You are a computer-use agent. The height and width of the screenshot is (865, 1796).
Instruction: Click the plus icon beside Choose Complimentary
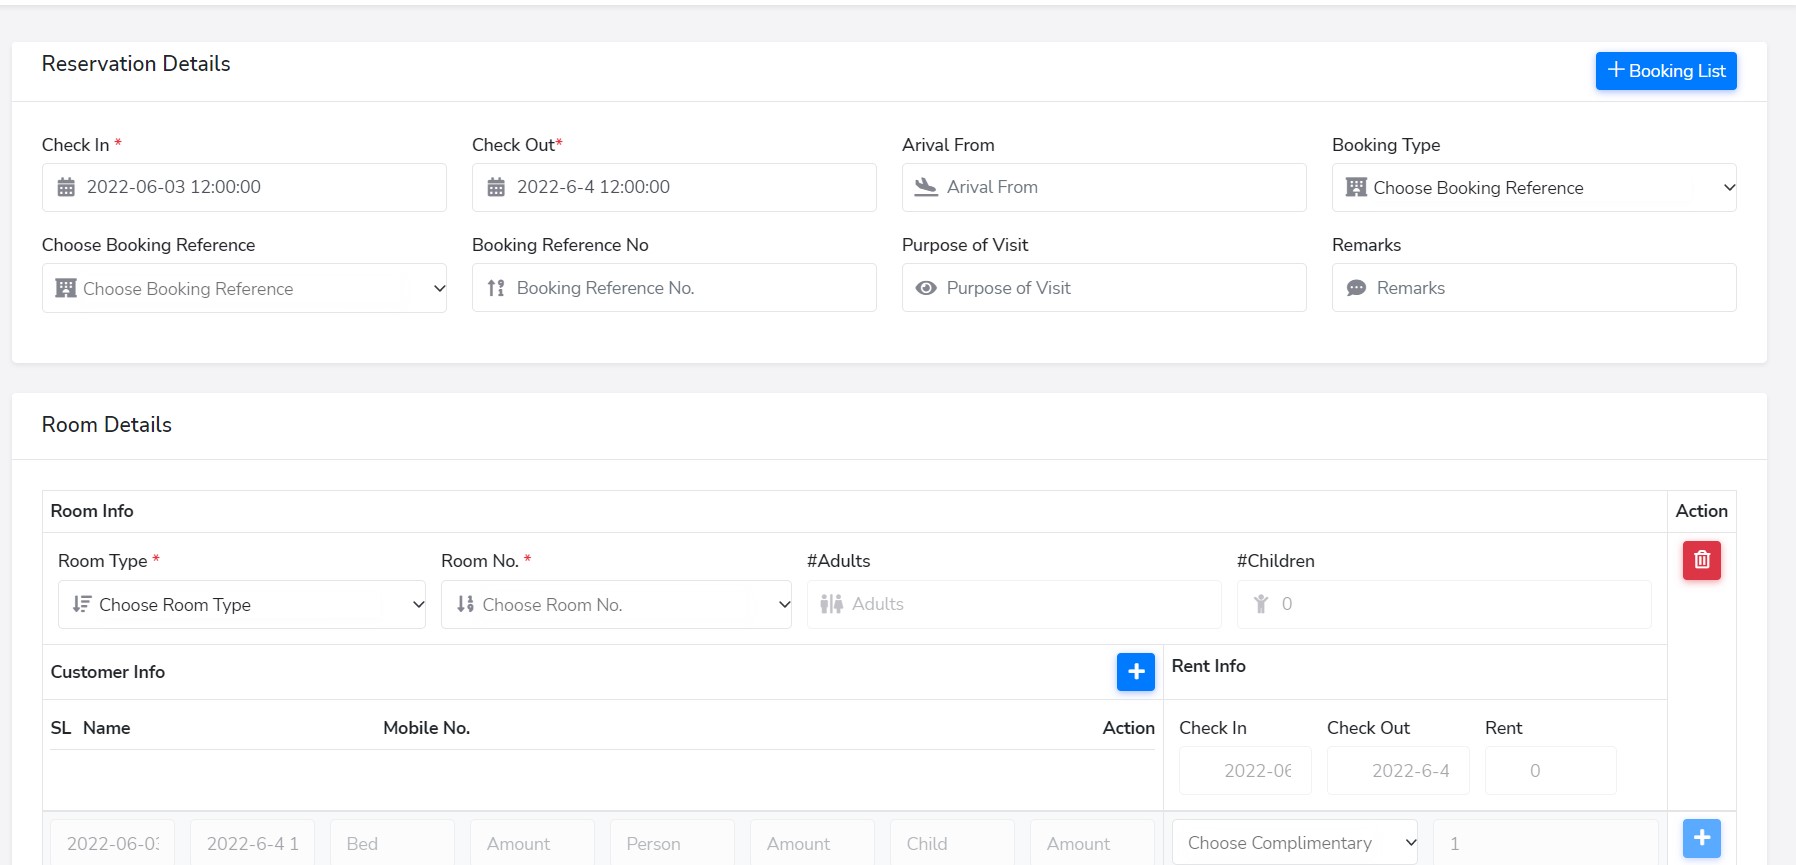pyautogui.click(x=1701, y=838)
